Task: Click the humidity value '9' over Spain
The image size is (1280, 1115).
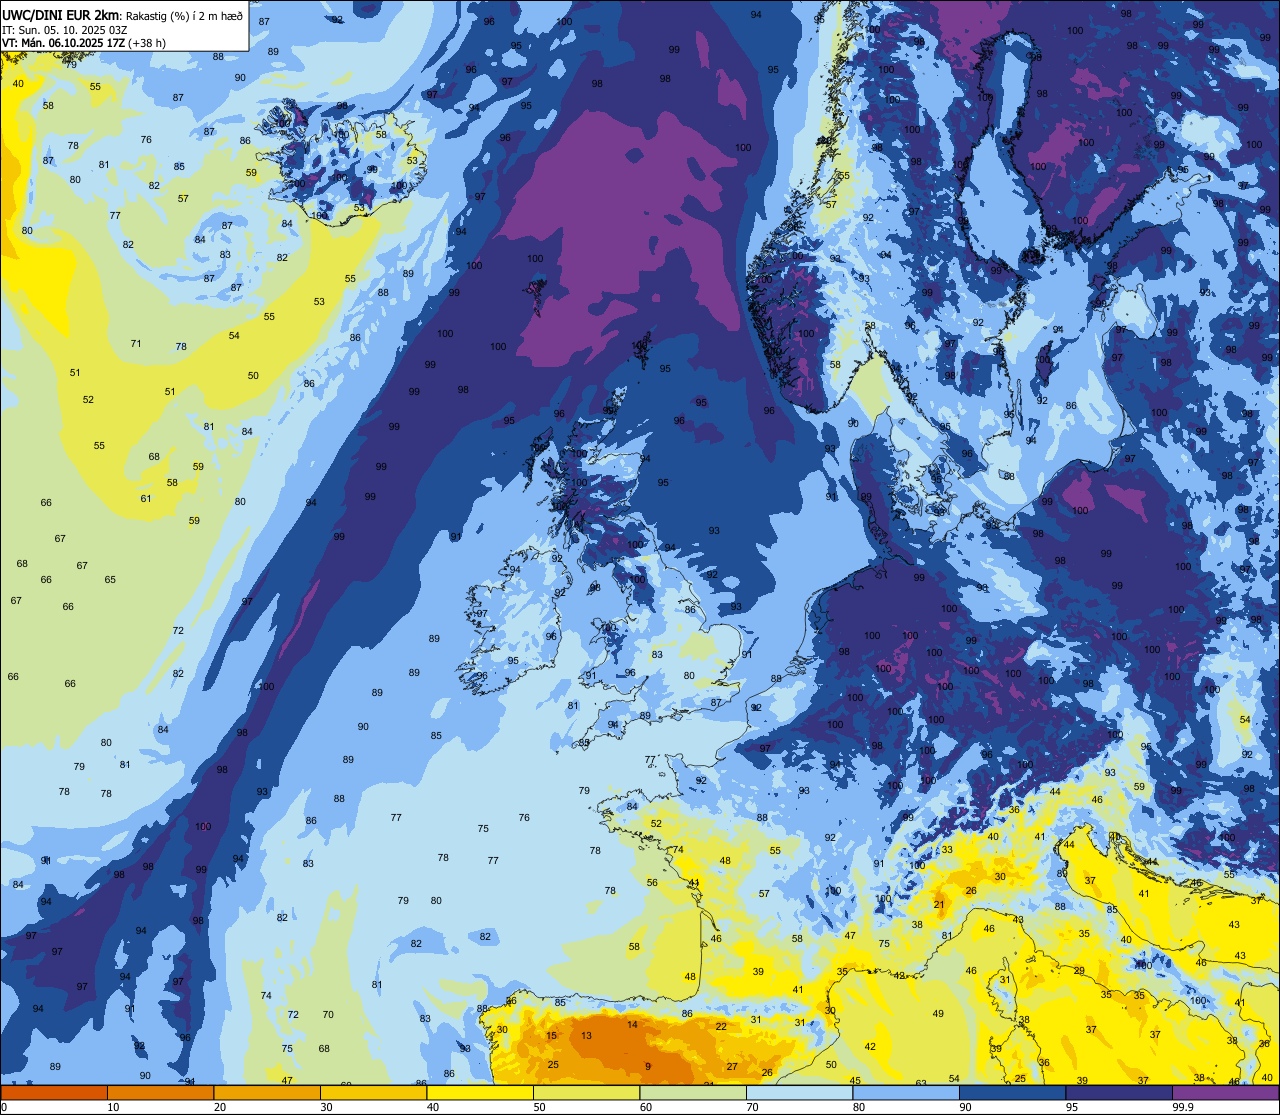Action: point(647,1066)
